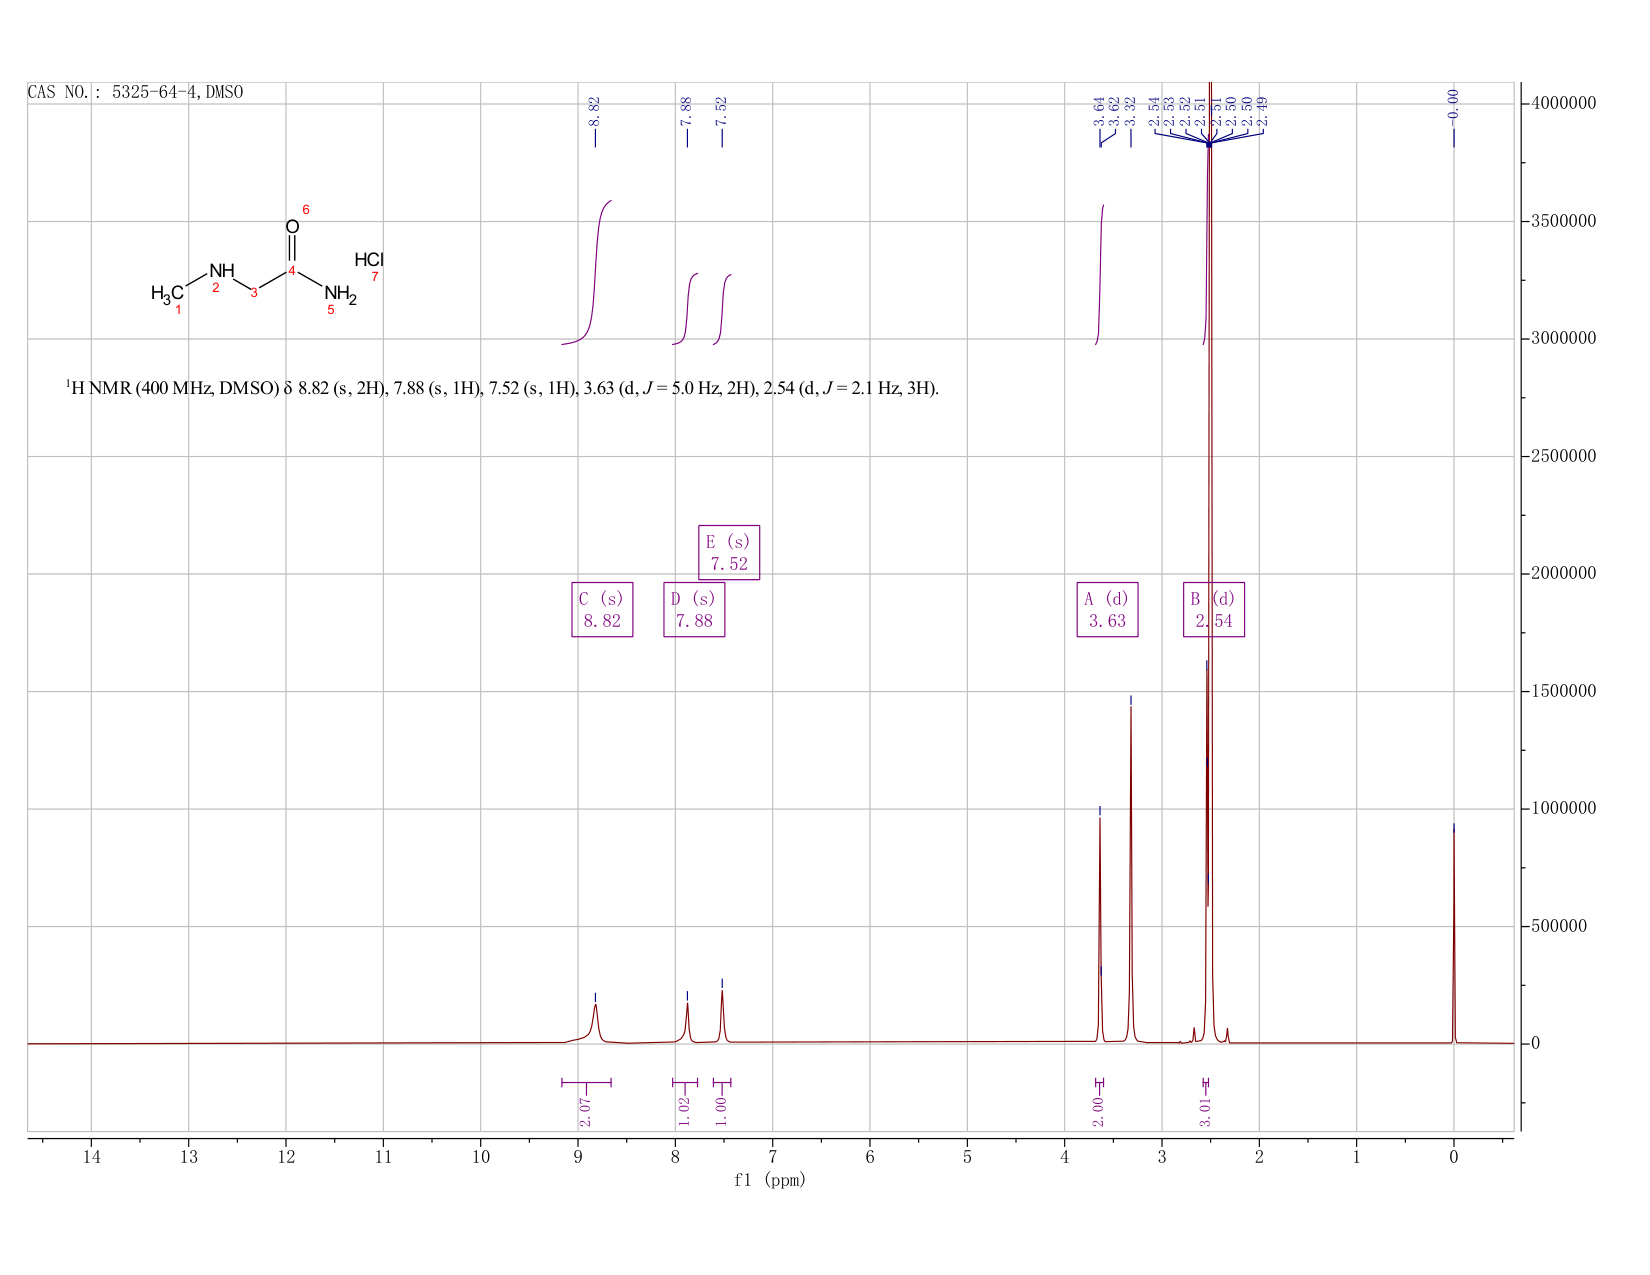Image resolution: width=1650 pixels, height=1275 pixels.
Task: Click the broad peak at 8.82 ppm
Action: (x=595, y=1022)
